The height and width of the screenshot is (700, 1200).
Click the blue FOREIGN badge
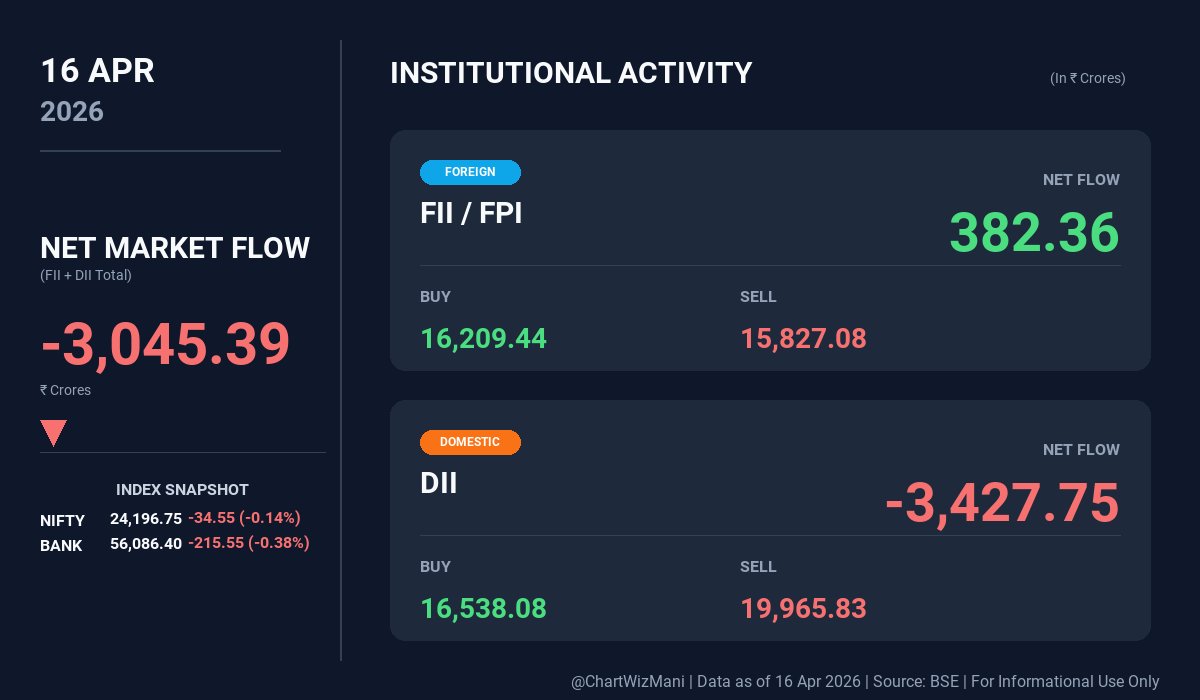470,172
